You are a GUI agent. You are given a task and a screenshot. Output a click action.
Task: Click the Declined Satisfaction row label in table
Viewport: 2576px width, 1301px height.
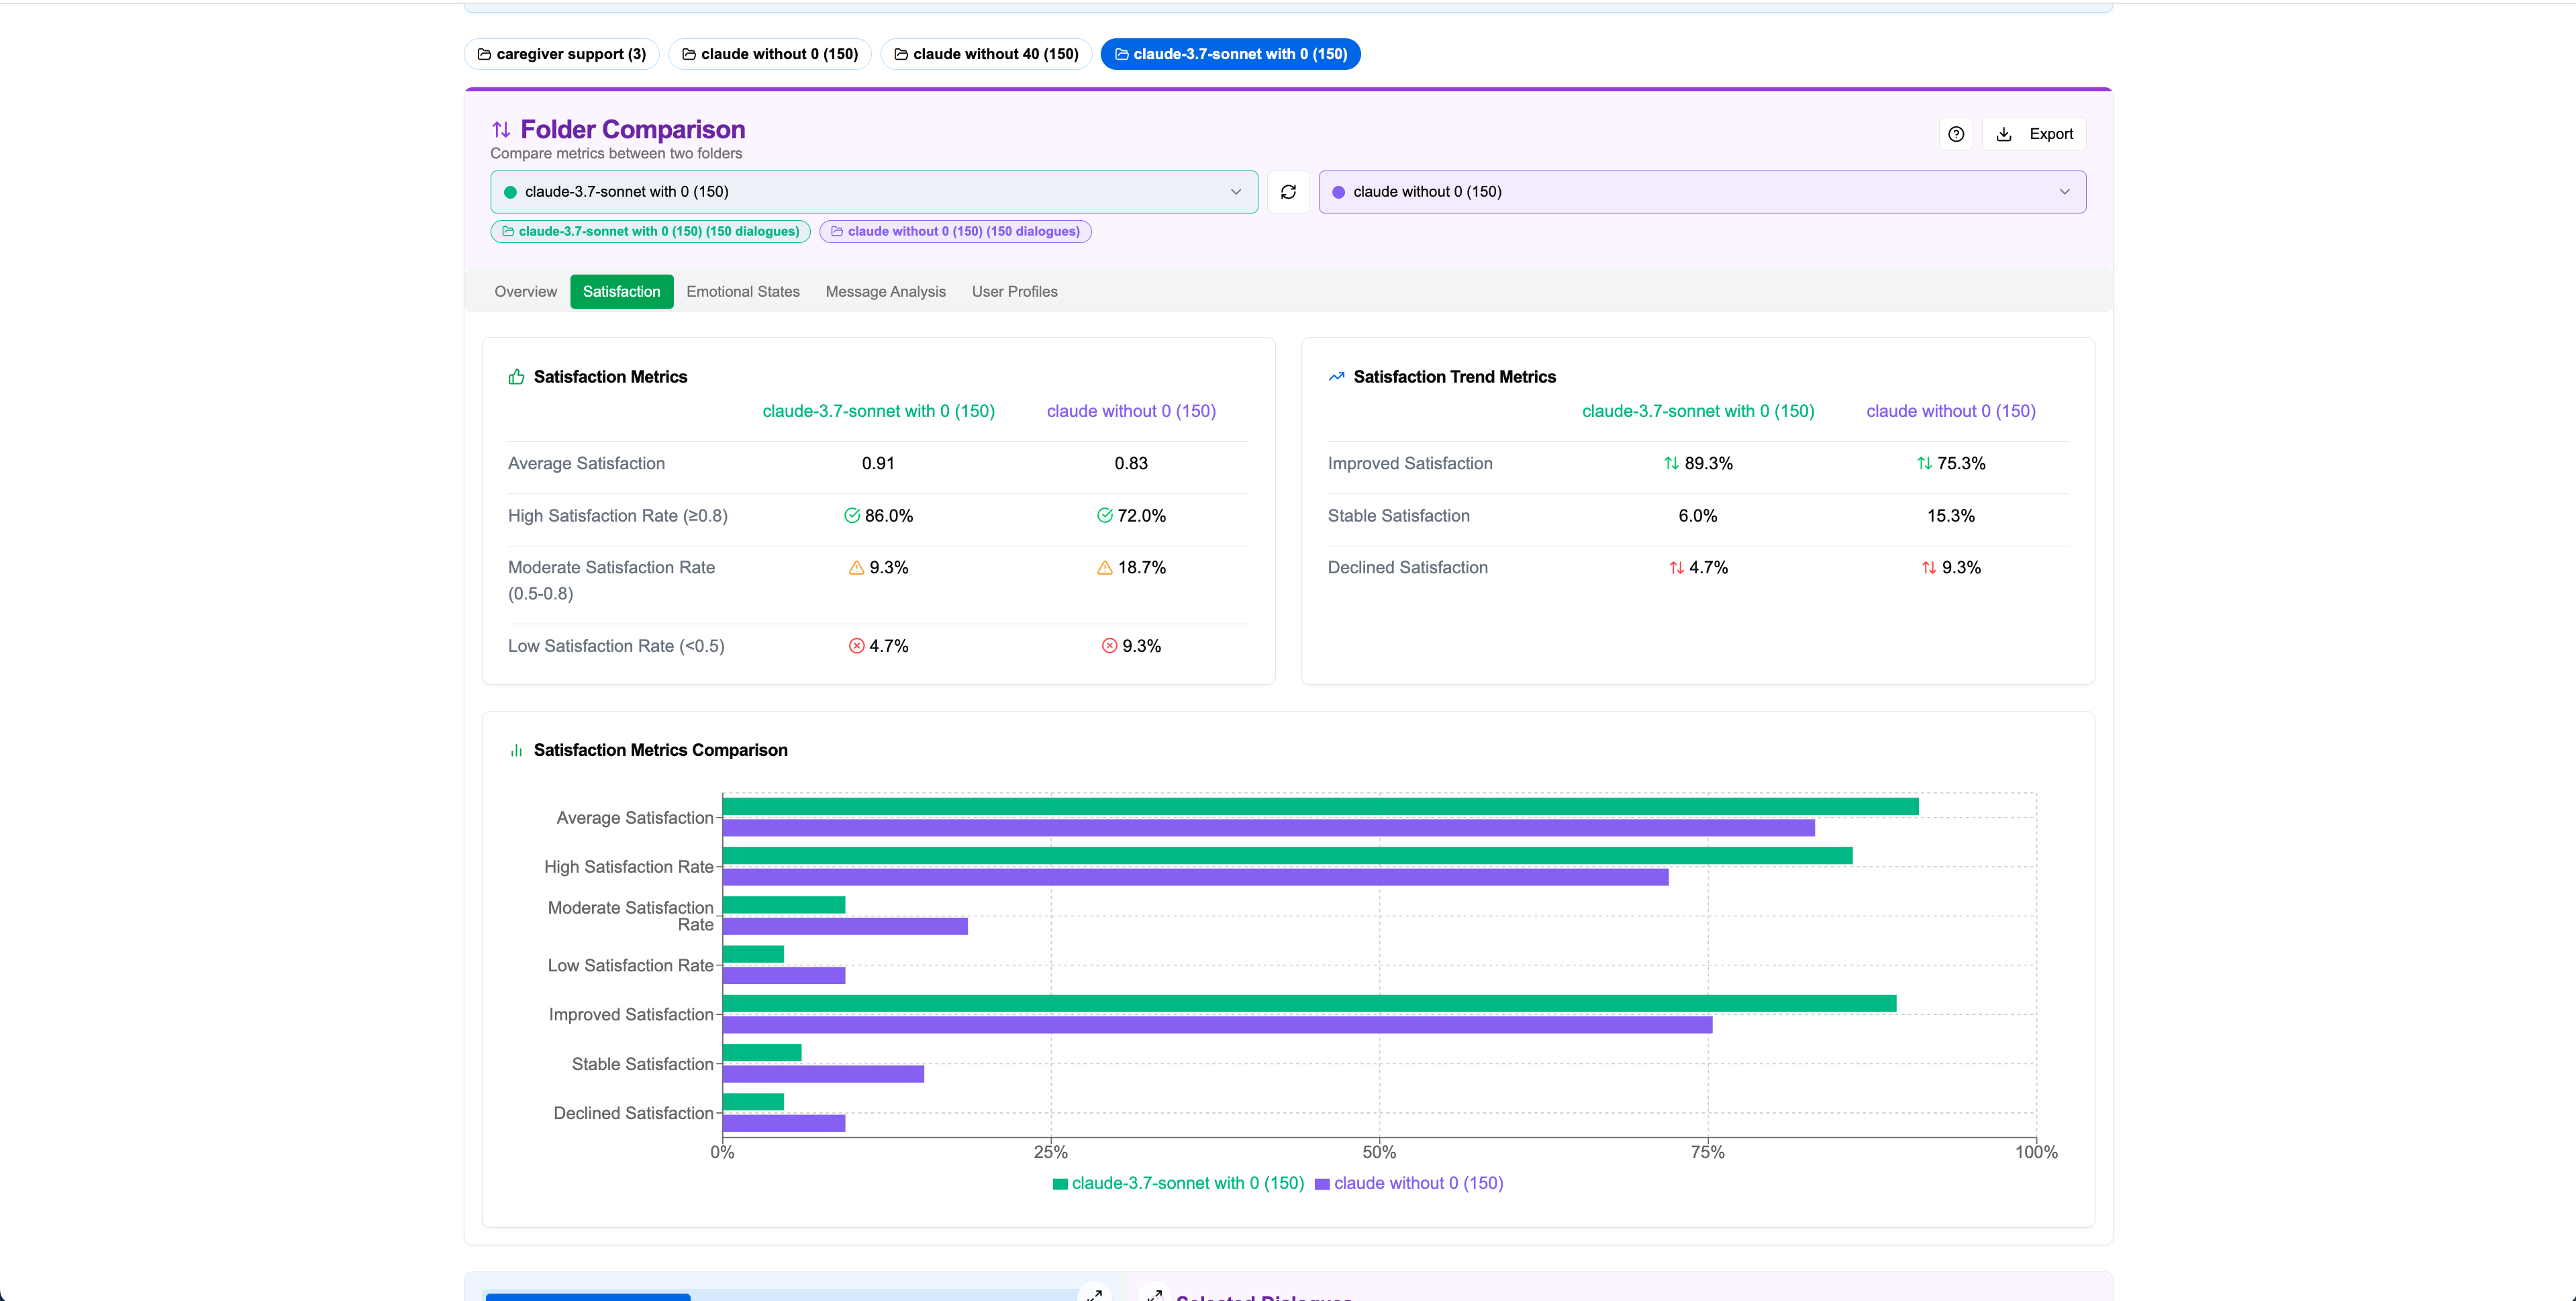(1408, 568)
